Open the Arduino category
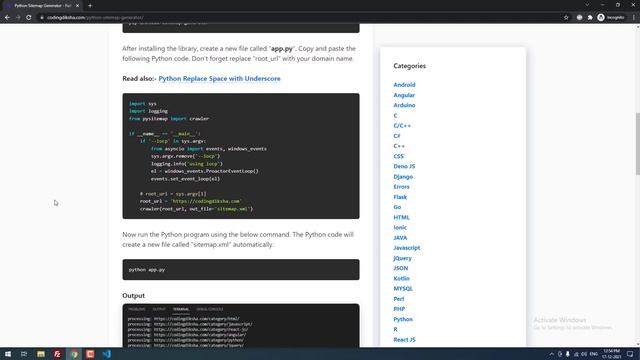This screenshot has width=640, height=360. click(404, 105)
